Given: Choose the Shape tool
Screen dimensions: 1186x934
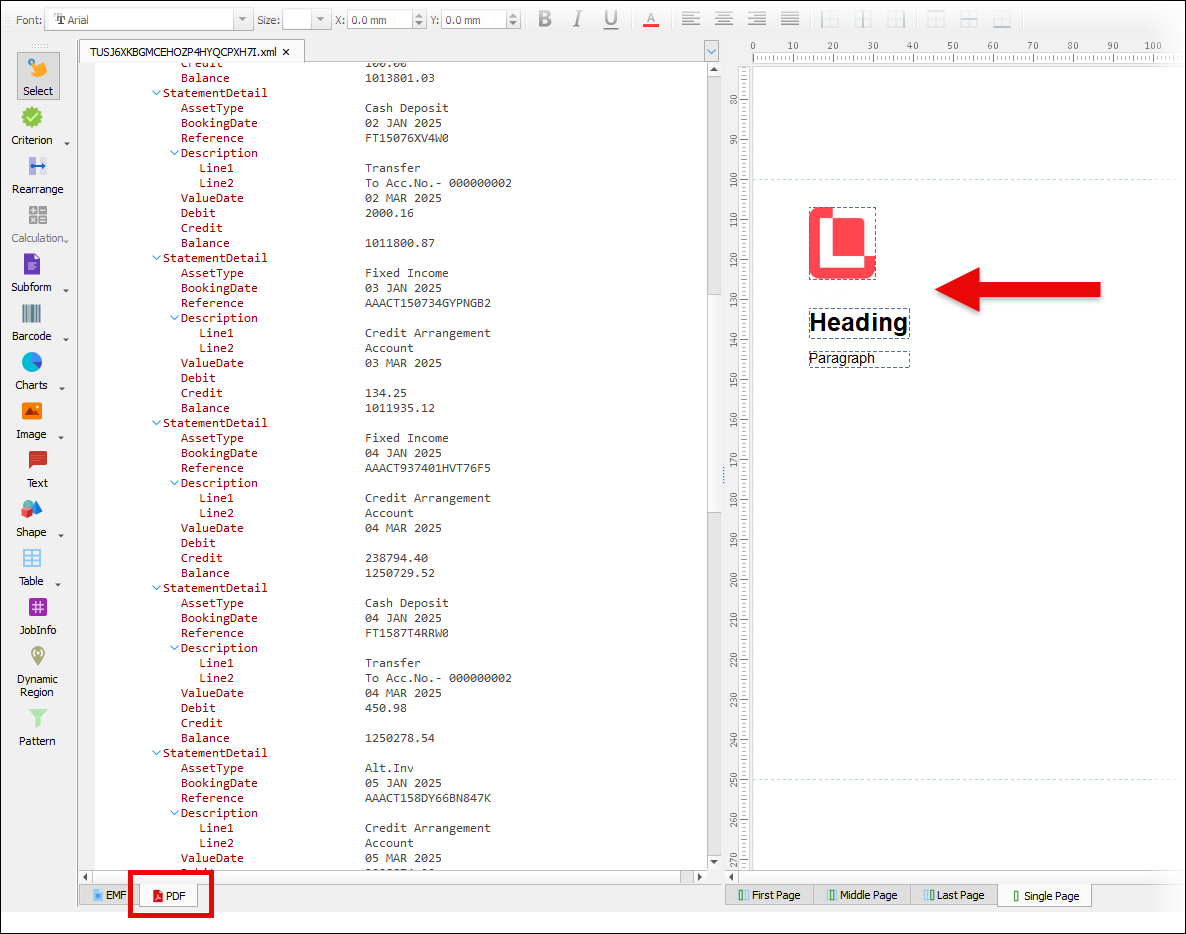Looking at the screenshot, I should [32, 519].
